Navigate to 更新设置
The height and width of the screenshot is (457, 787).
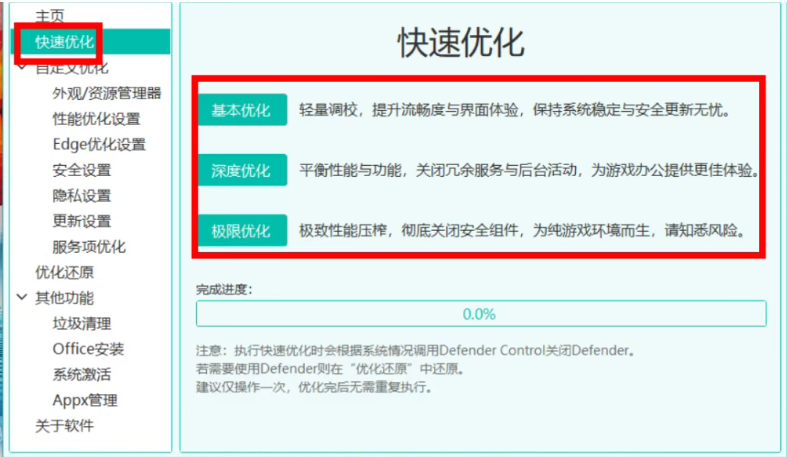[x=82, y=221]
